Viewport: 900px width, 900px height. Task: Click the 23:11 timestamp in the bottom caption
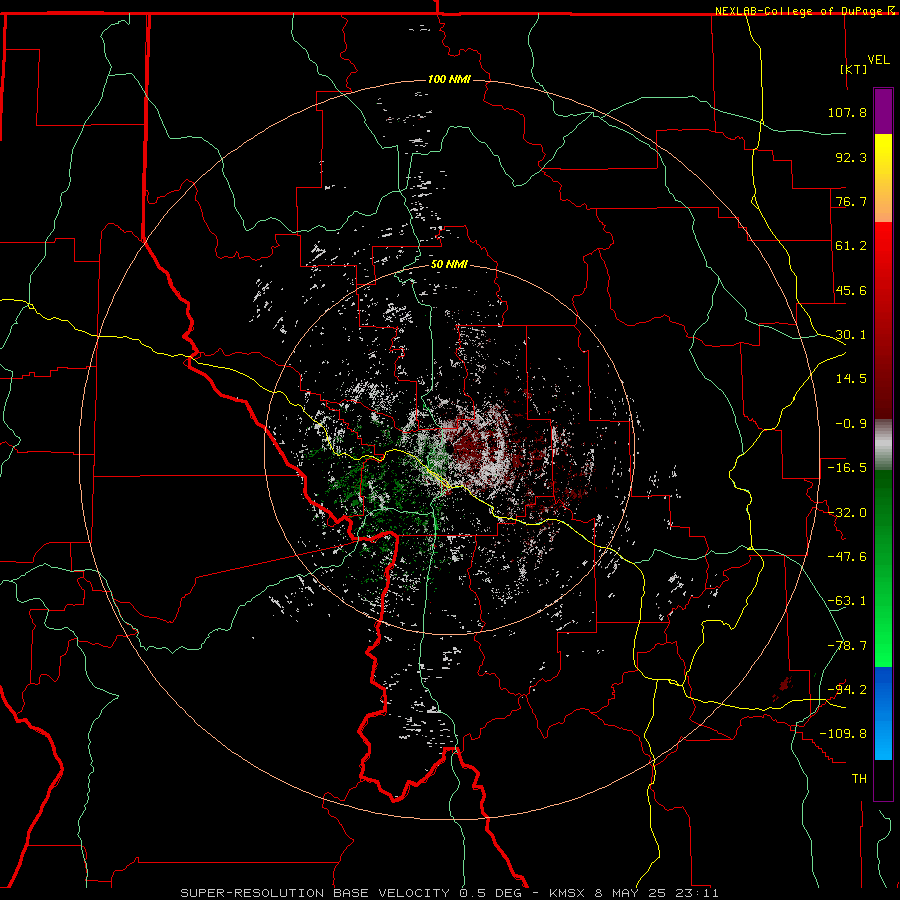click(x=697, y=893)
